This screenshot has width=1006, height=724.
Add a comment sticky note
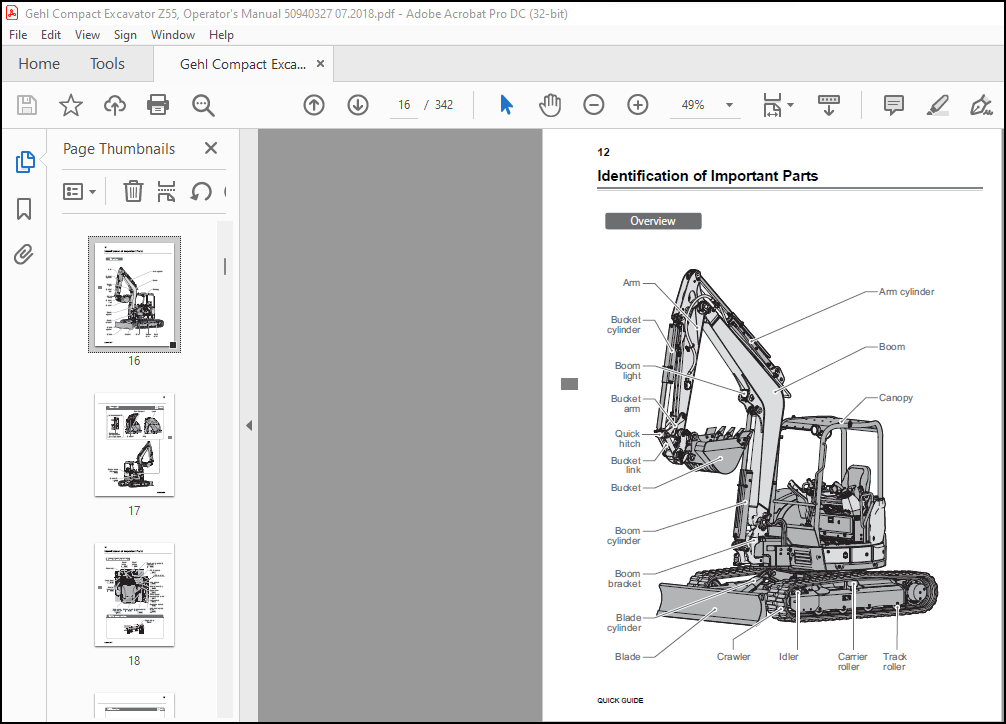pyautogui.click(x=894, y=105)
